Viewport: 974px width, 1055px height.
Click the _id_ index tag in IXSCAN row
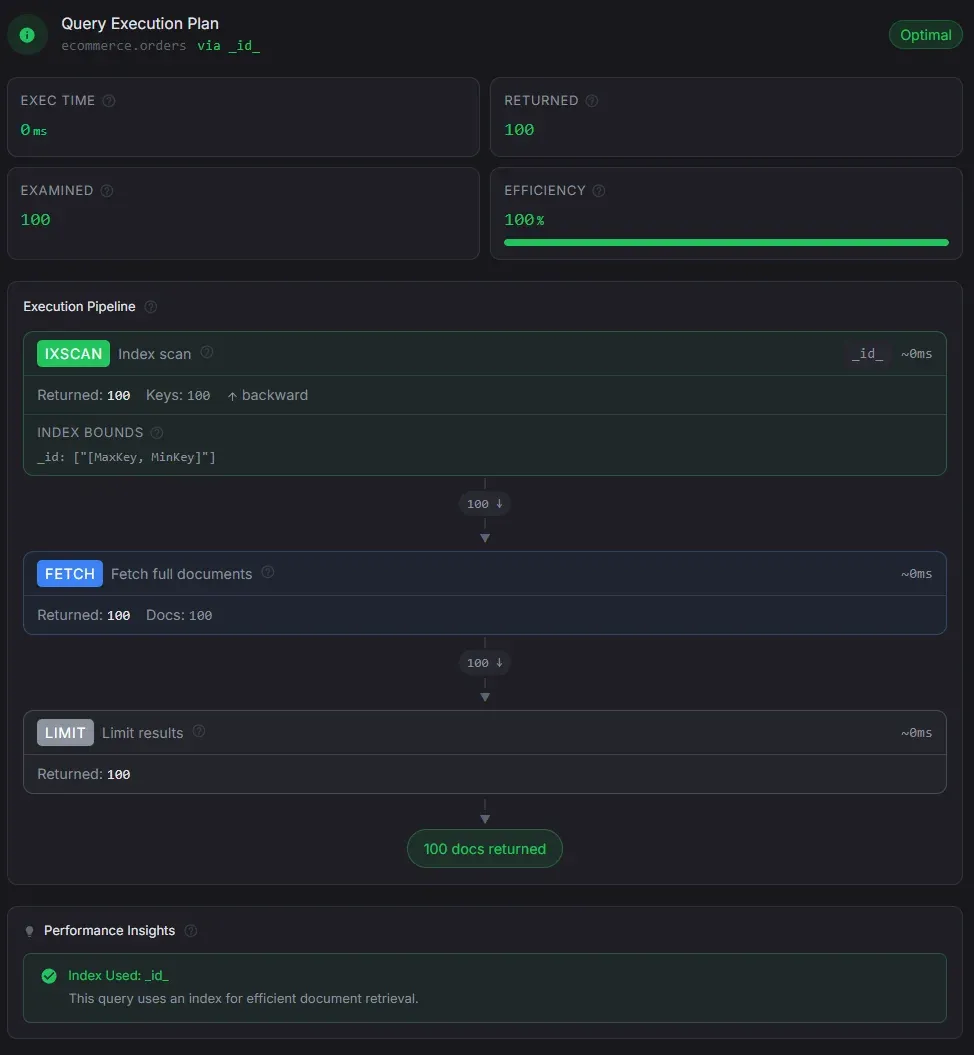coord(867,354)
